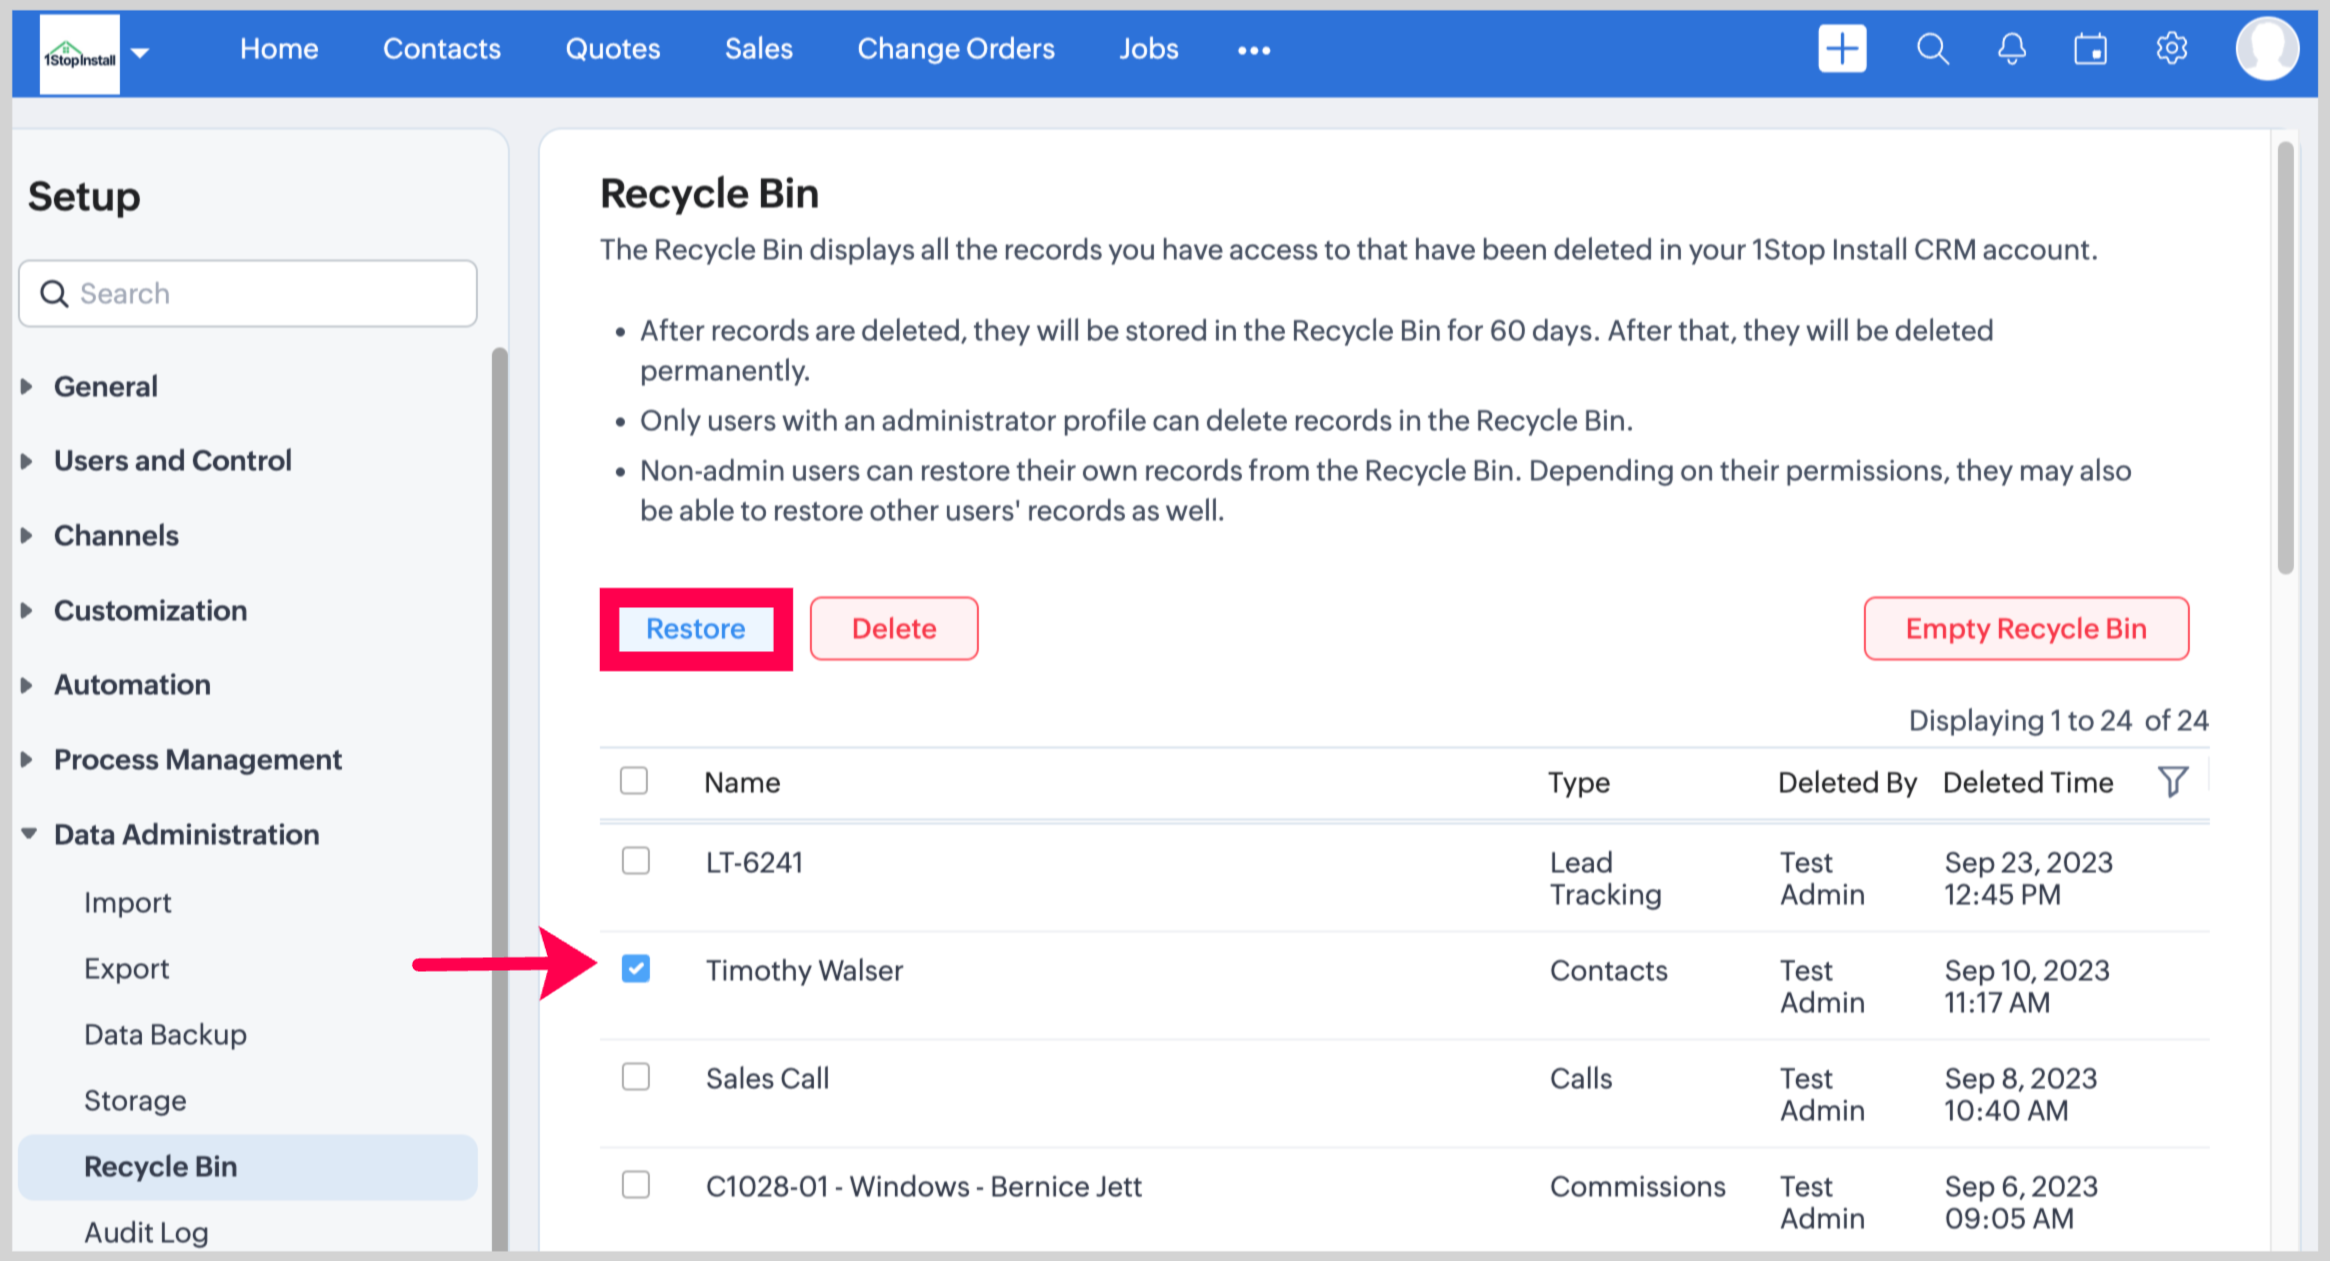
Task: Tick the select-all checkbox in header
Action: (634, 780)
